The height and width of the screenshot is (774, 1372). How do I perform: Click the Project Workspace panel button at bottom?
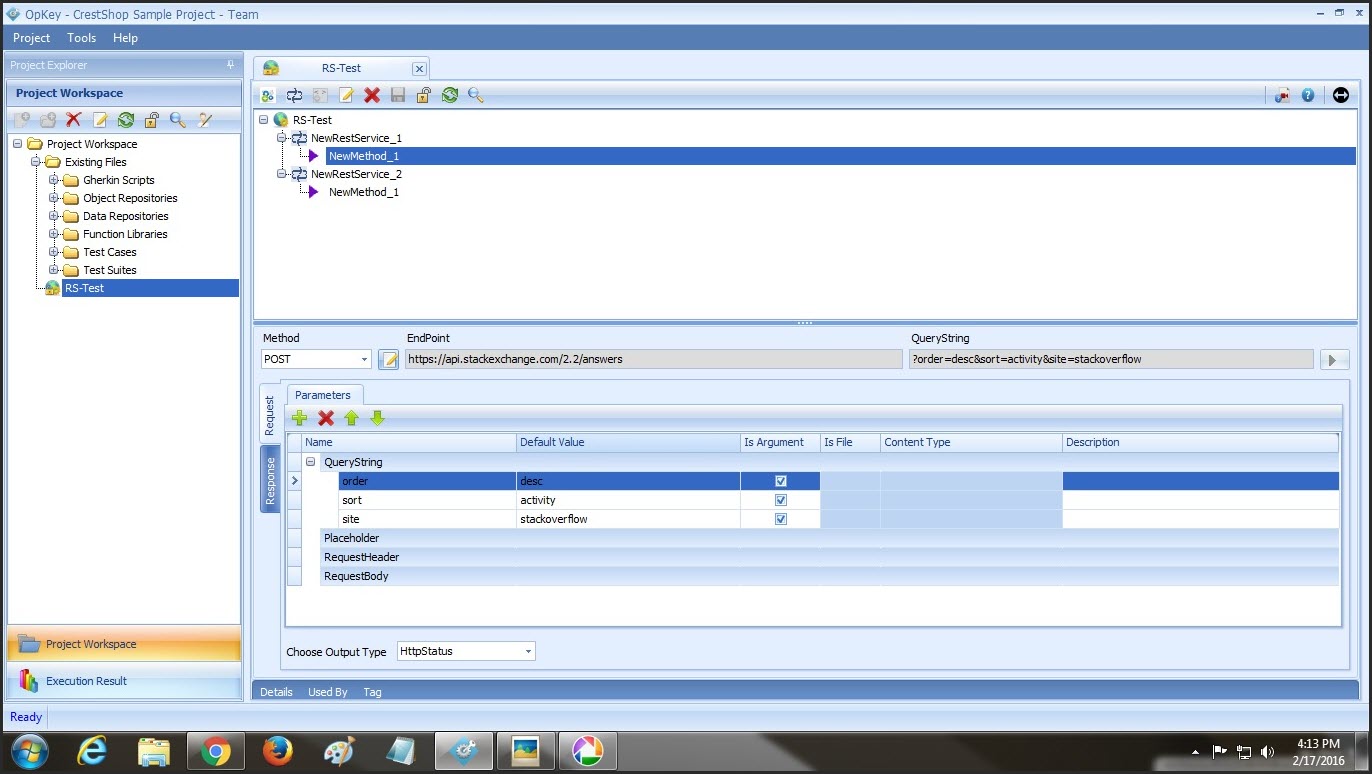tap(124, 644)
